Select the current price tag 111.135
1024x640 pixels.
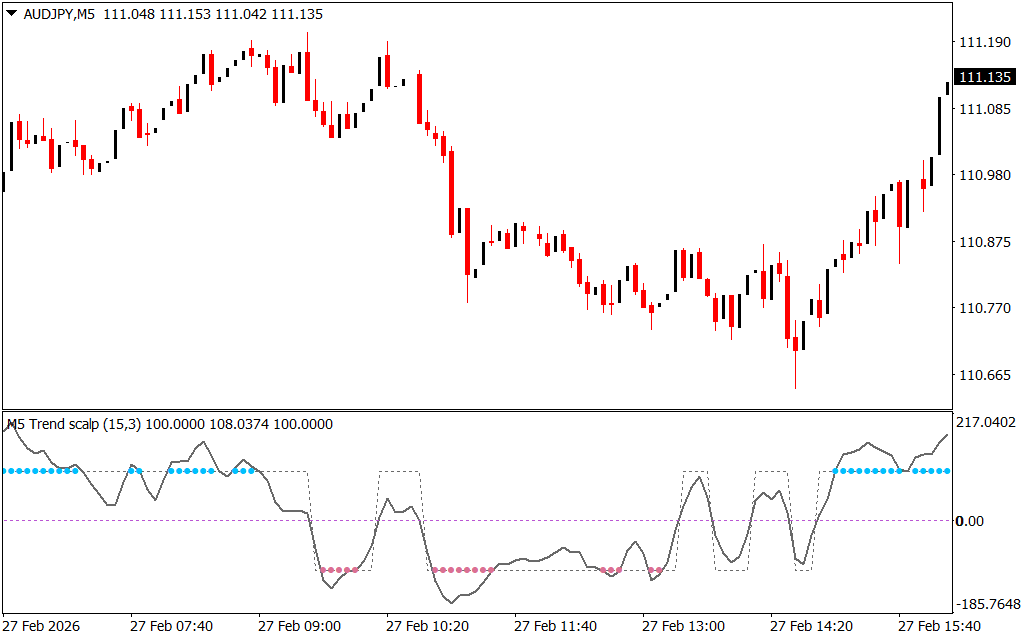coord(983,77)
